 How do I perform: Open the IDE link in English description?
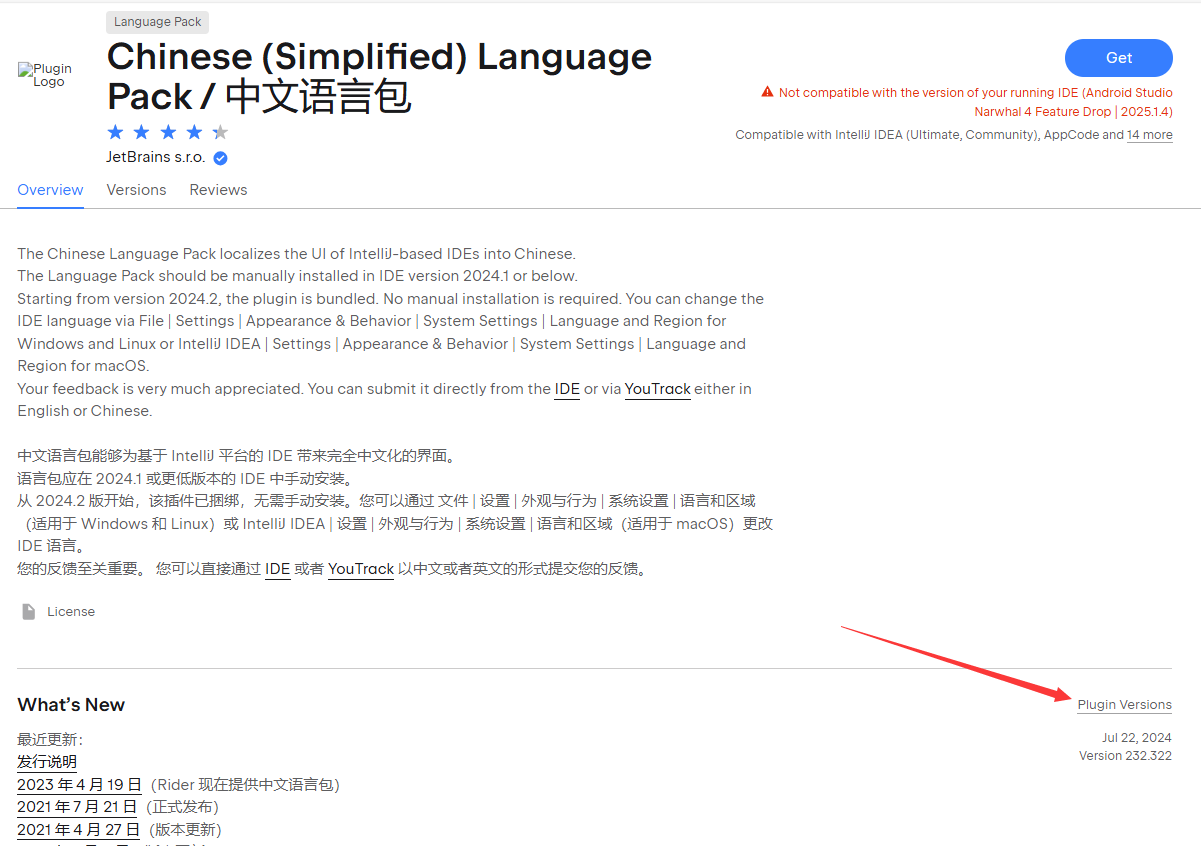pyautogui.click(x=567, y=389)
